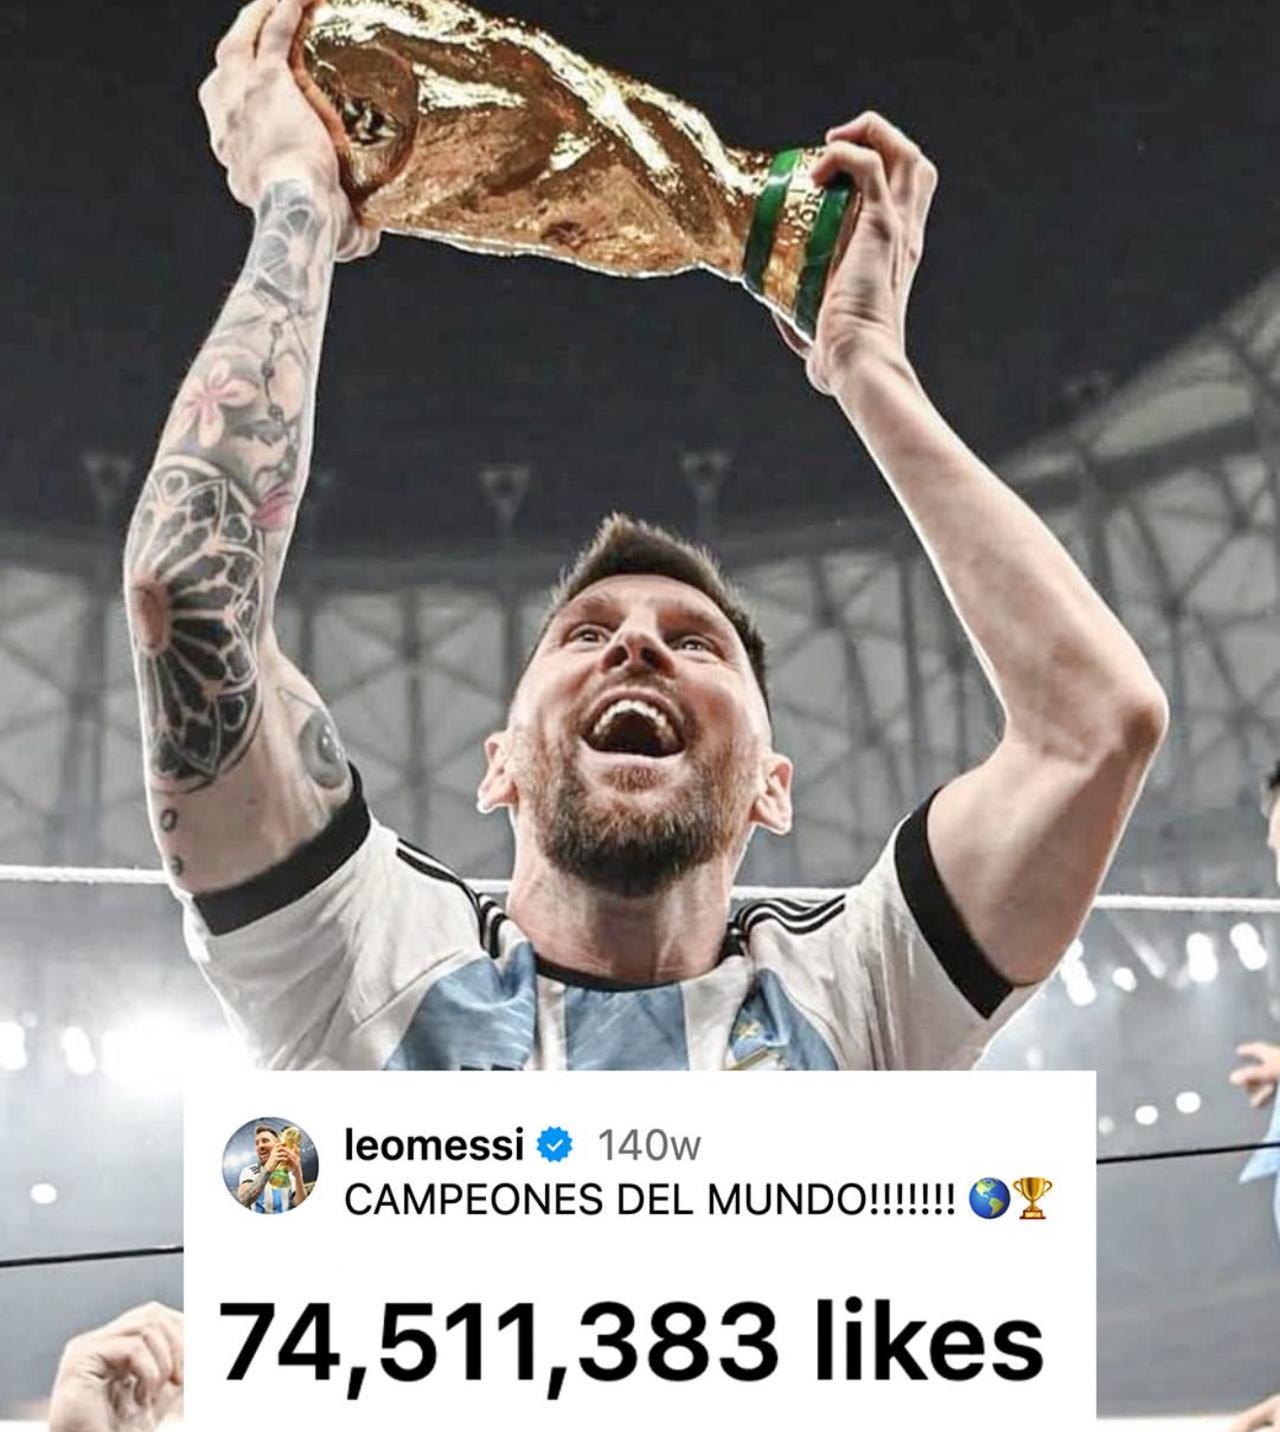Click the globe emoji in caption
The width and height of the screenshot is (1280, 1432).
(987, 1199)
